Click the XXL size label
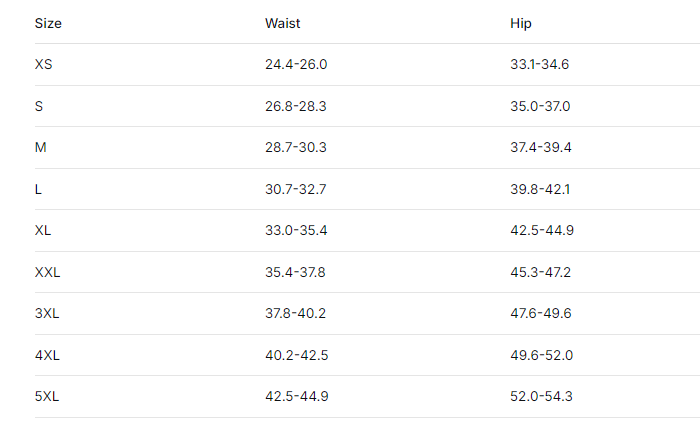This screenshot has width=700, height=422. 48,272
